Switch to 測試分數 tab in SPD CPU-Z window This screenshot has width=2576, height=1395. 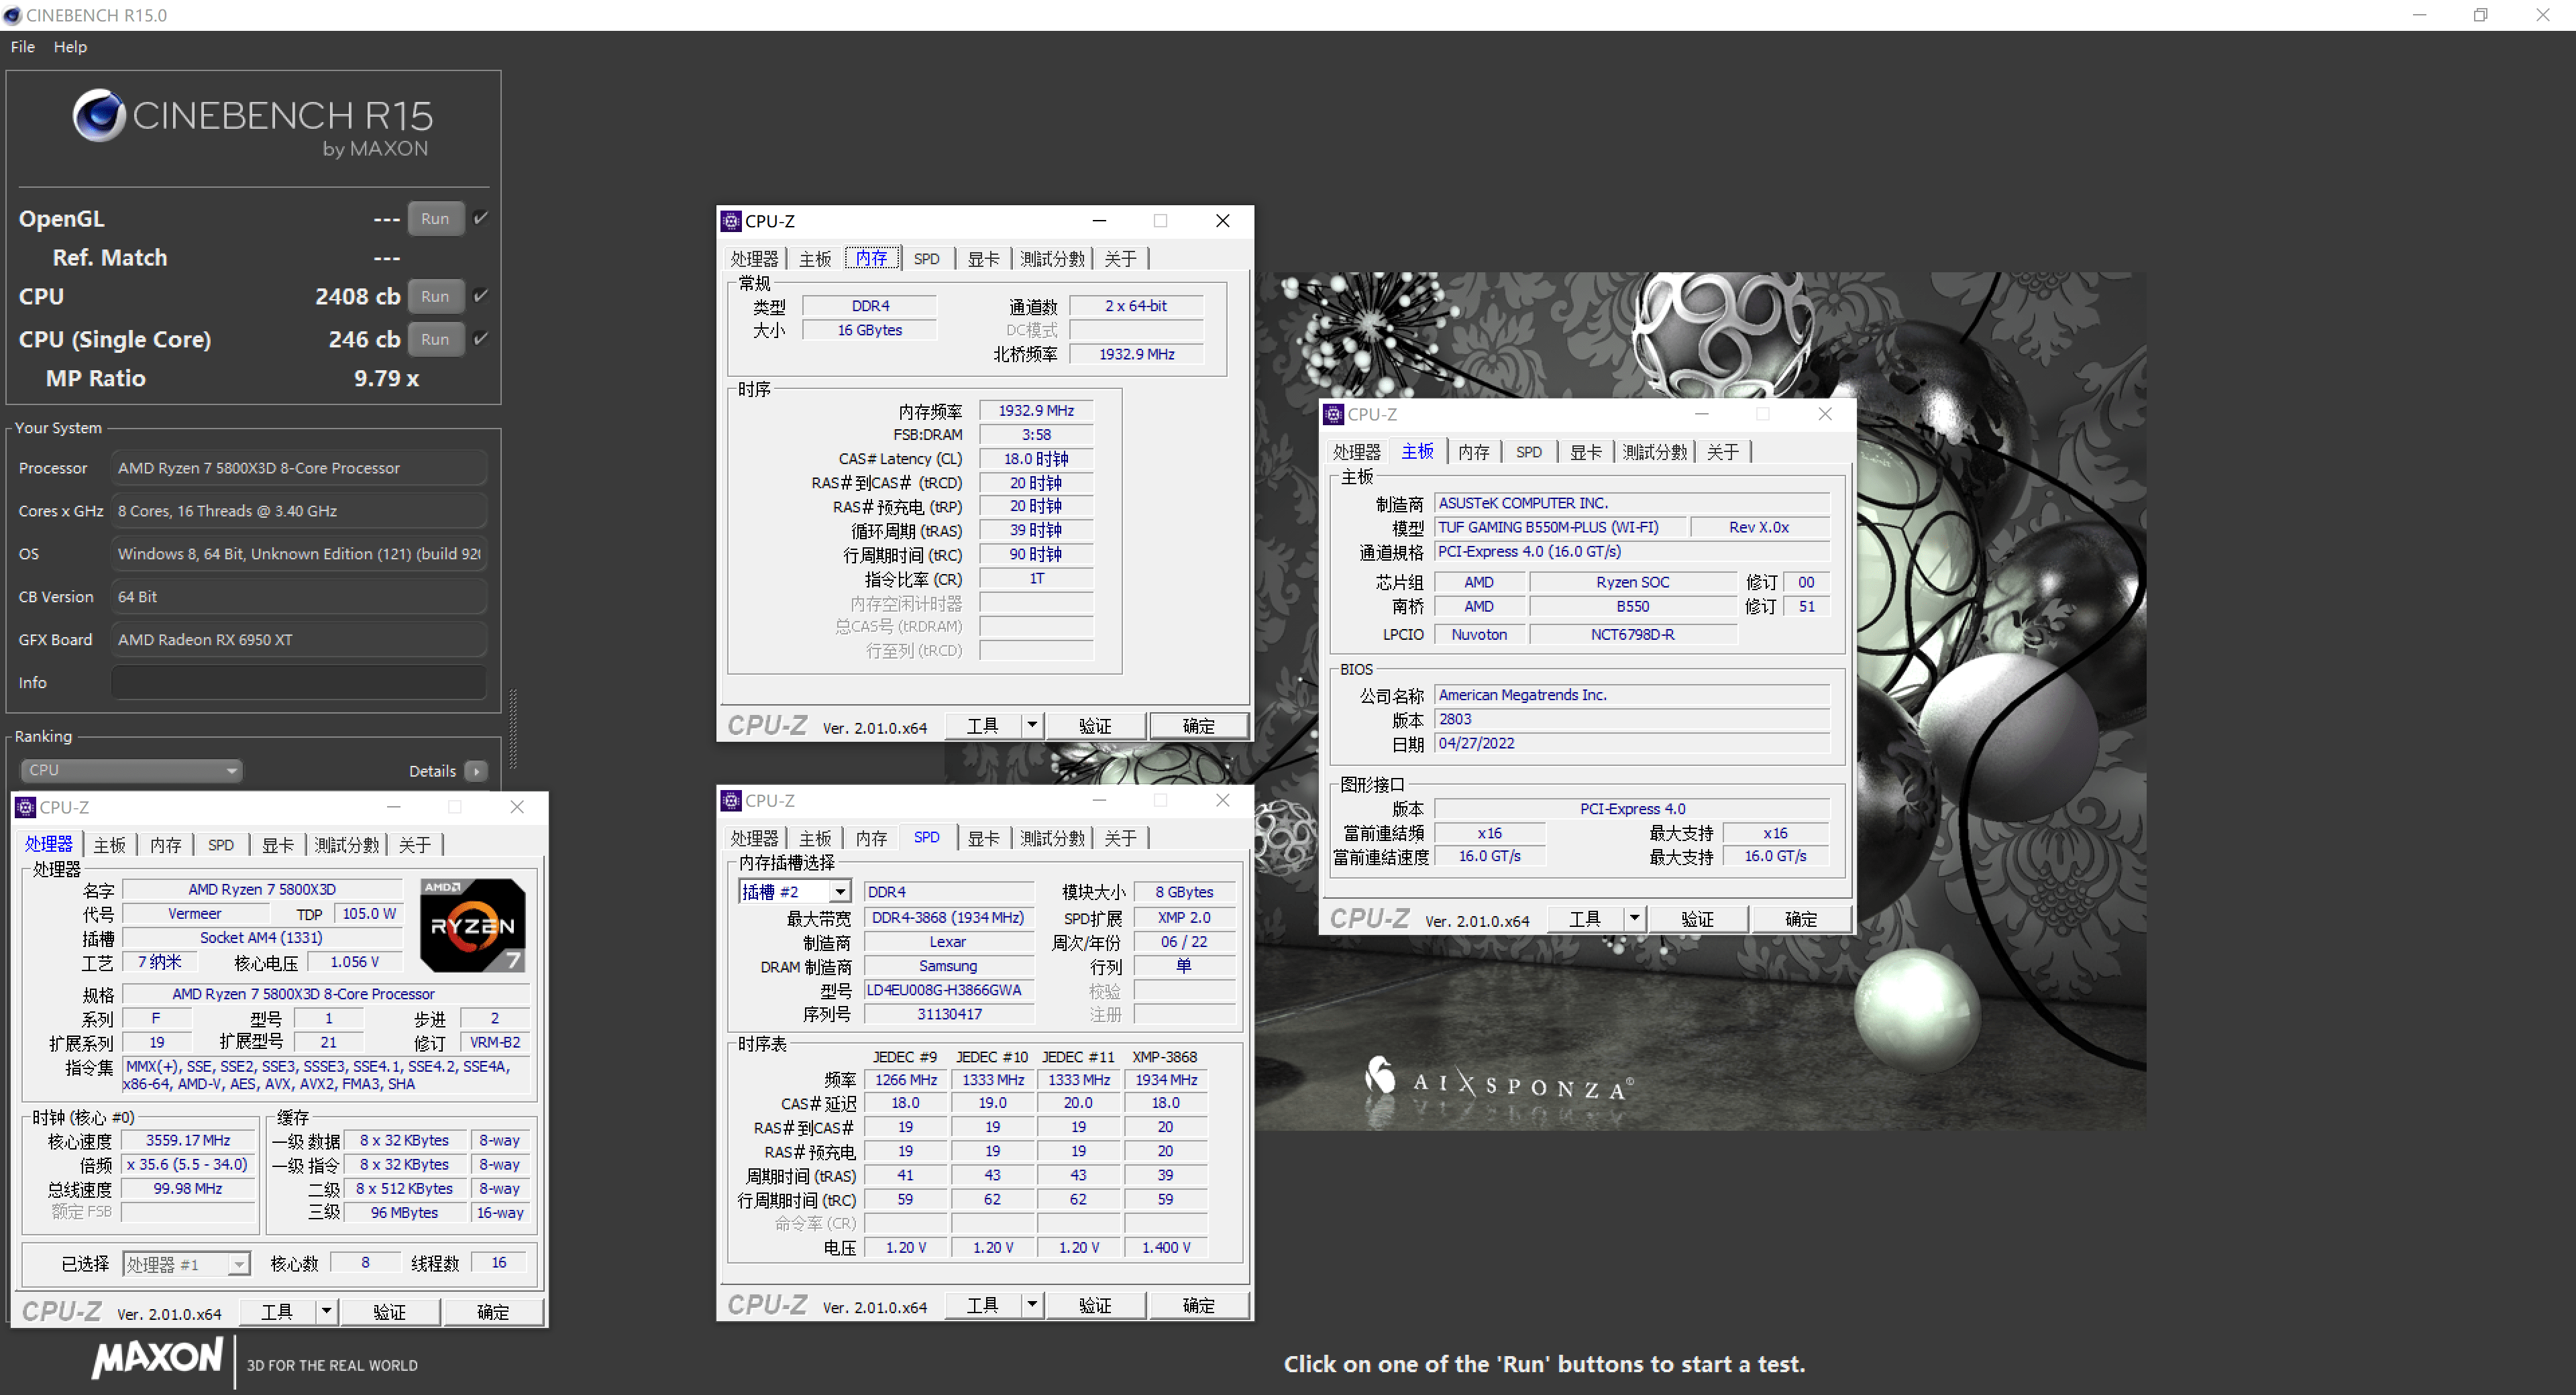pyautogui.click(x=1052, y=838)
